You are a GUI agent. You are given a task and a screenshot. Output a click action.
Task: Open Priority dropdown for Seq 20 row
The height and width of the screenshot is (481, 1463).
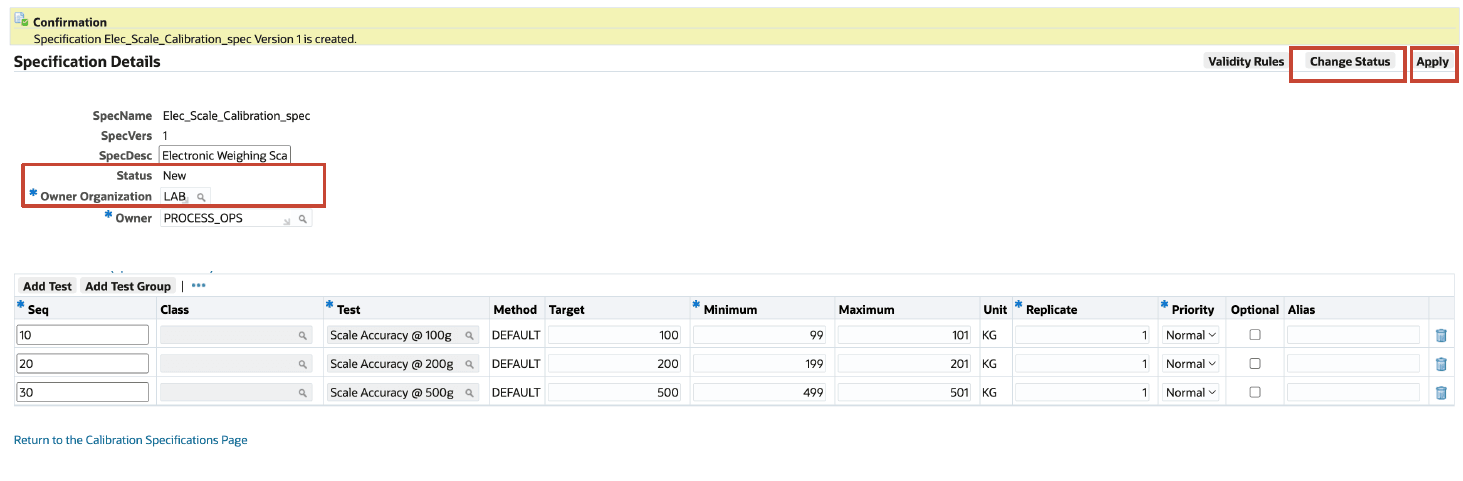point(1191,364)
